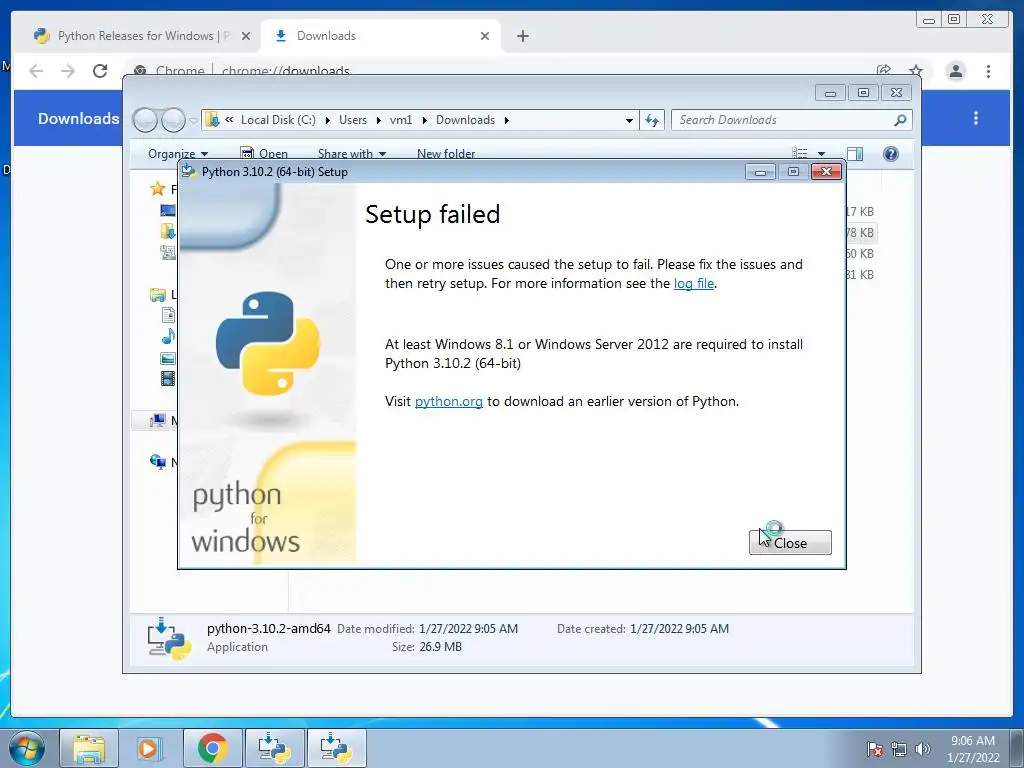The image size is (1024, 768).
Task: Open the Windows Start button
Action: click(26, 748)
